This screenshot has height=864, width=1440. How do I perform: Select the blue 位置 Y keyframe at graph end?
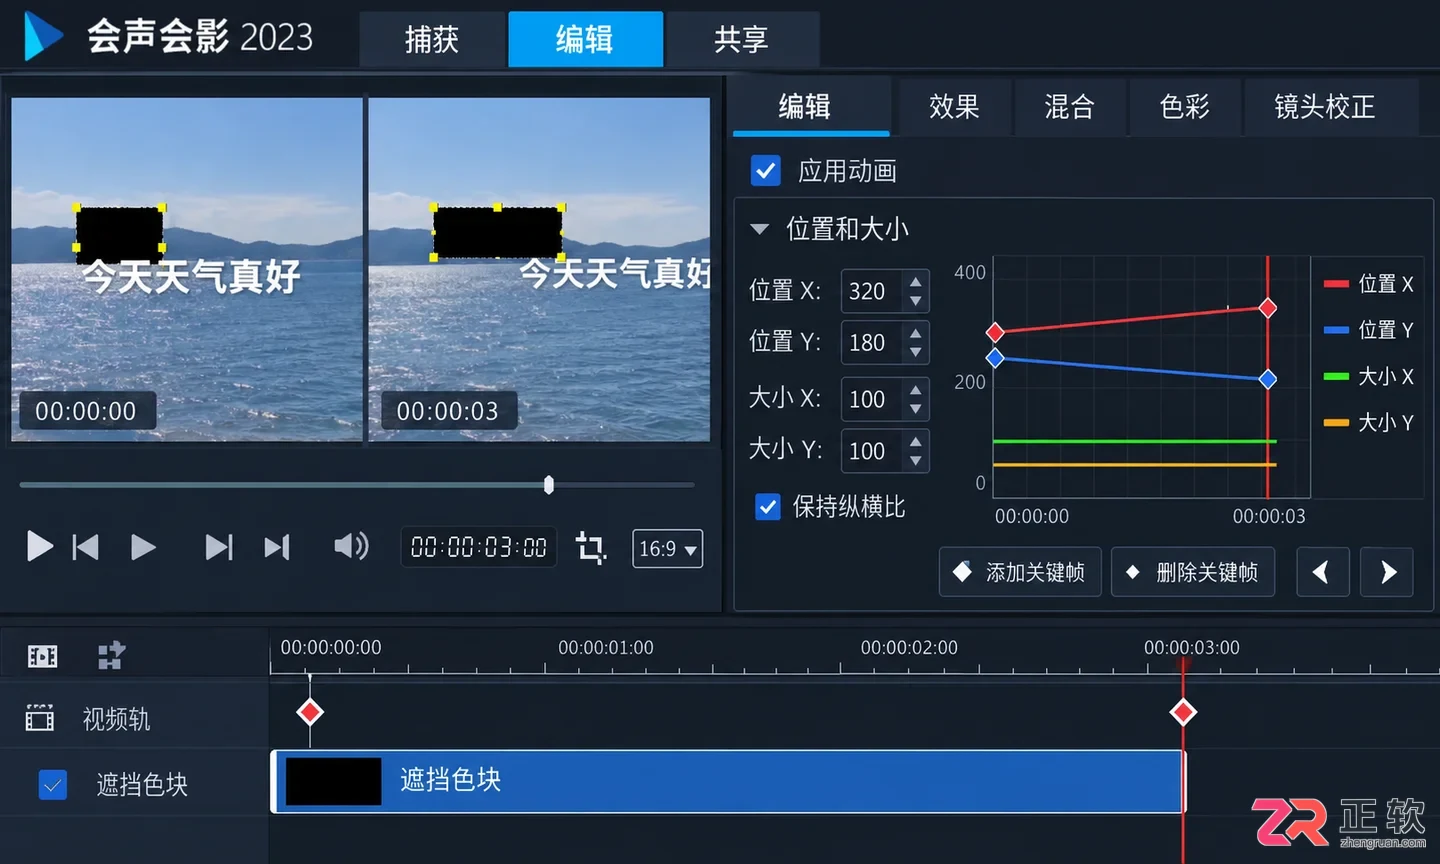1267,379
